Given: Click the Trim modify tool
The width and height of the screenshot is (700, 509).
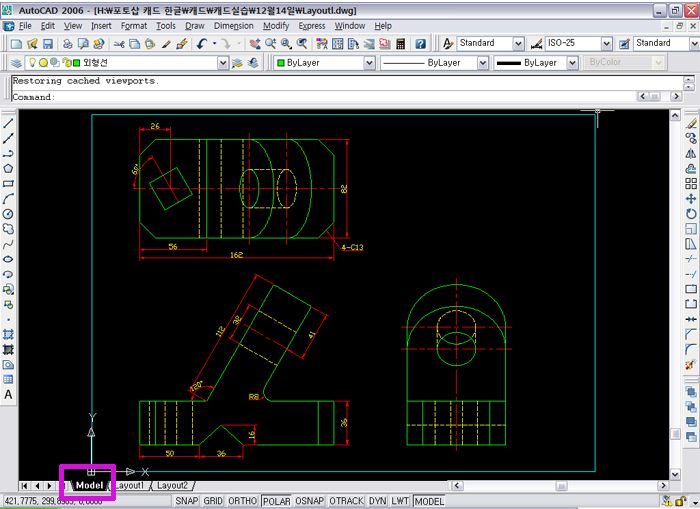Looking at the screenshot, I should pos(691,259).
